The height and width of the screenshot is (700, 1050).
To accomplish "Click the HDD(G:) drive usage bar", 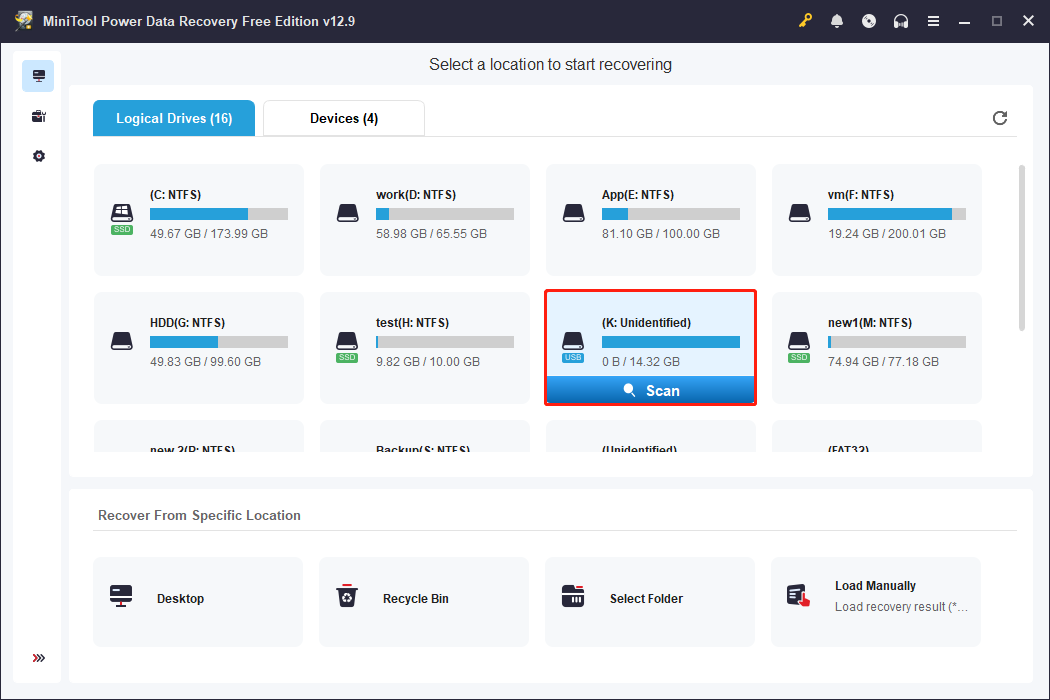I will pos(219,342).
